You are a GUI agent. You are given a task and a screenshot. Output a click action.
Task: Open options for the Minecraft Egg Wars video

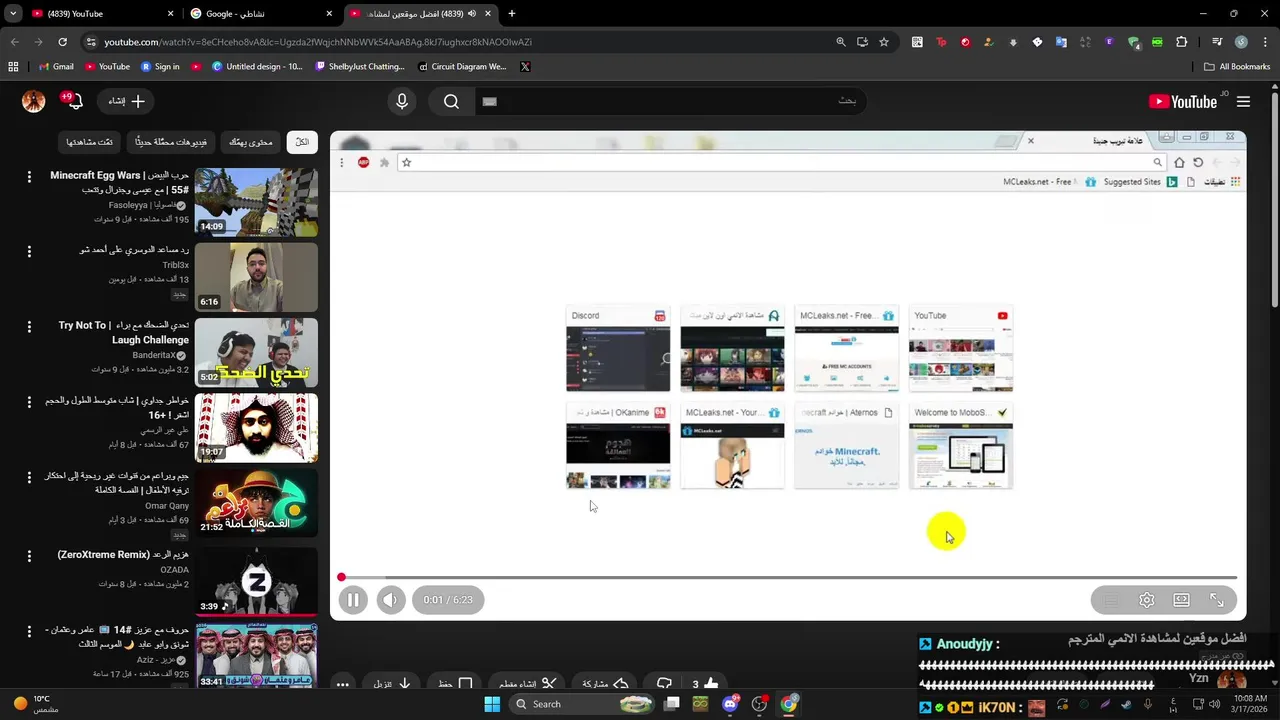pos(29,176)
